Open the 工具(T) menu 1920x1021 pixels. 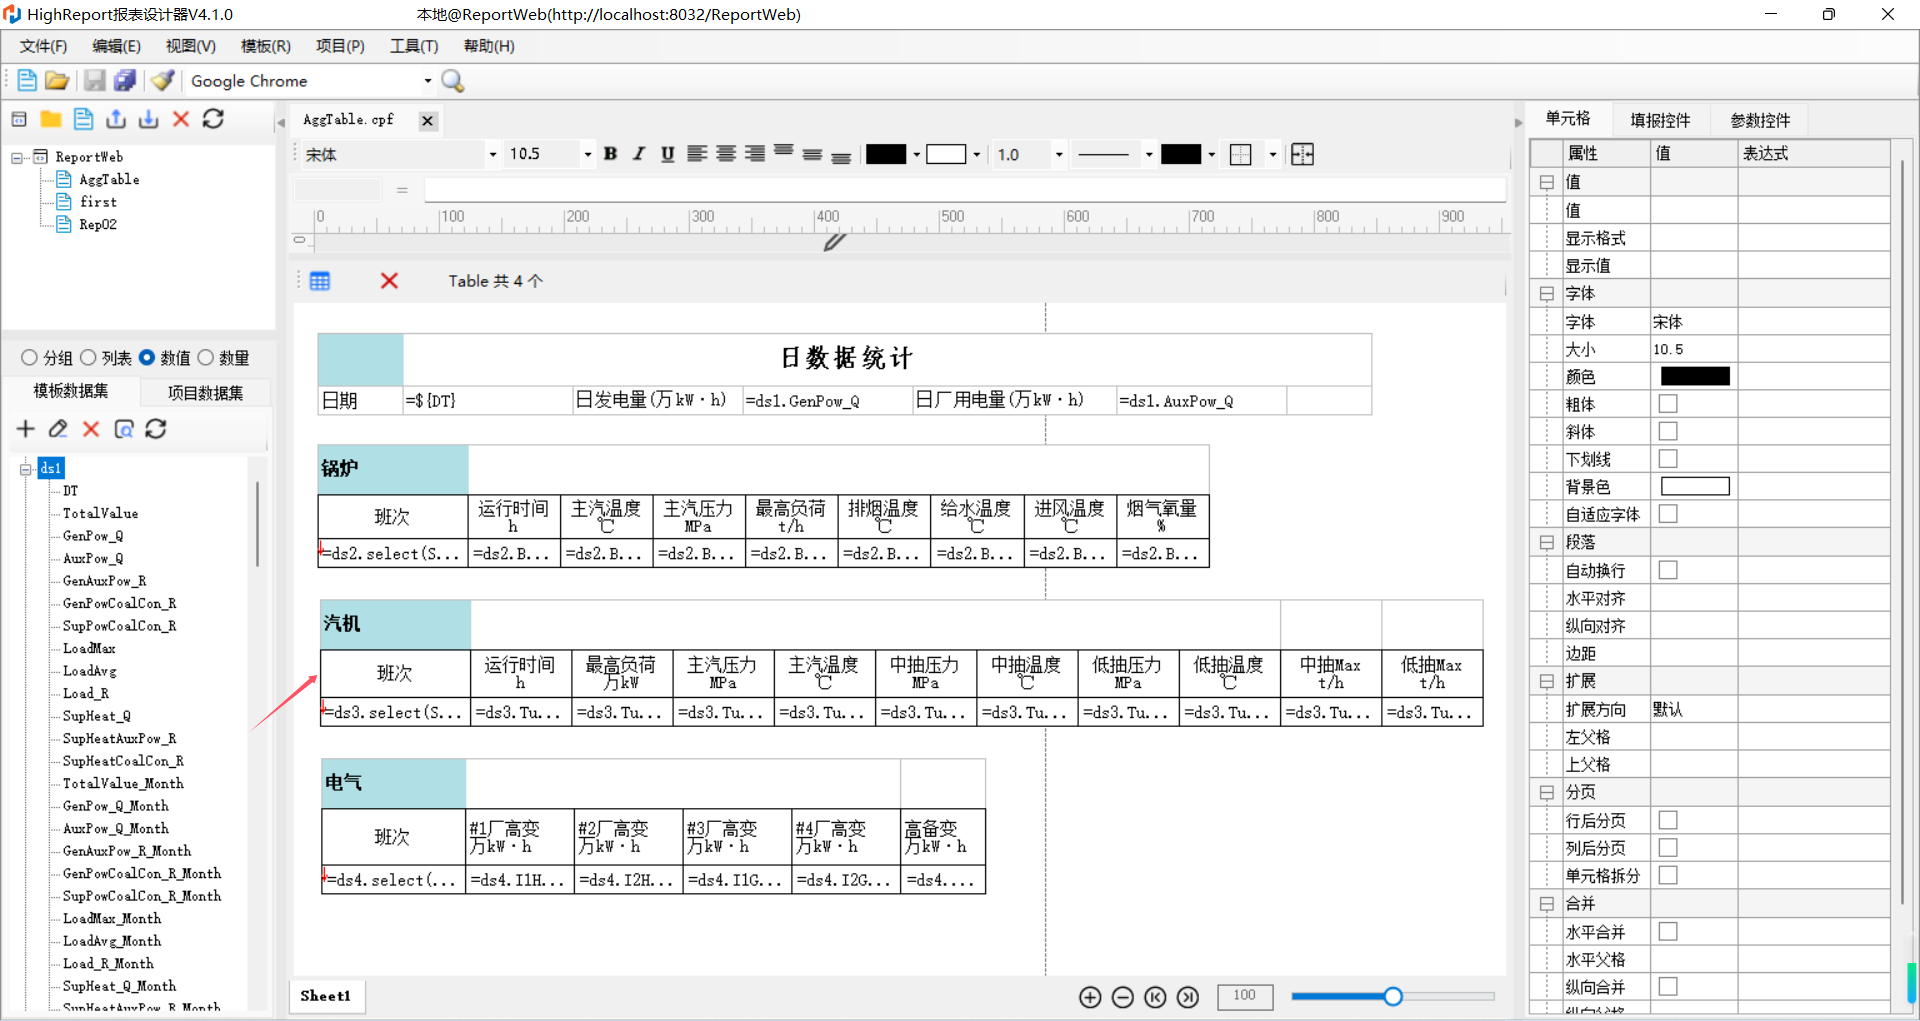(414, 46)
